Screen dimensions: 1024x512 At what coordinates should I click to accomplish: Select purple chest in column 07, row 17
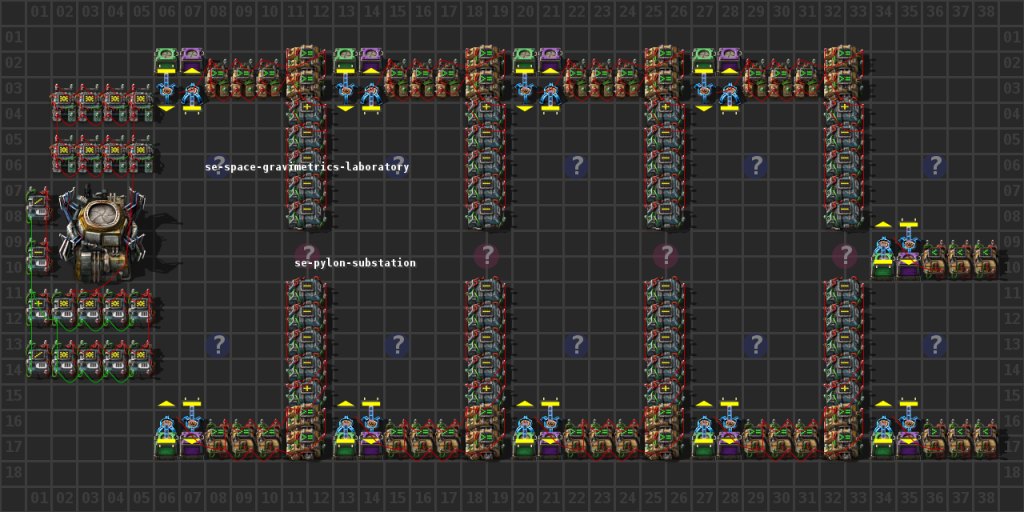point(192,447)
